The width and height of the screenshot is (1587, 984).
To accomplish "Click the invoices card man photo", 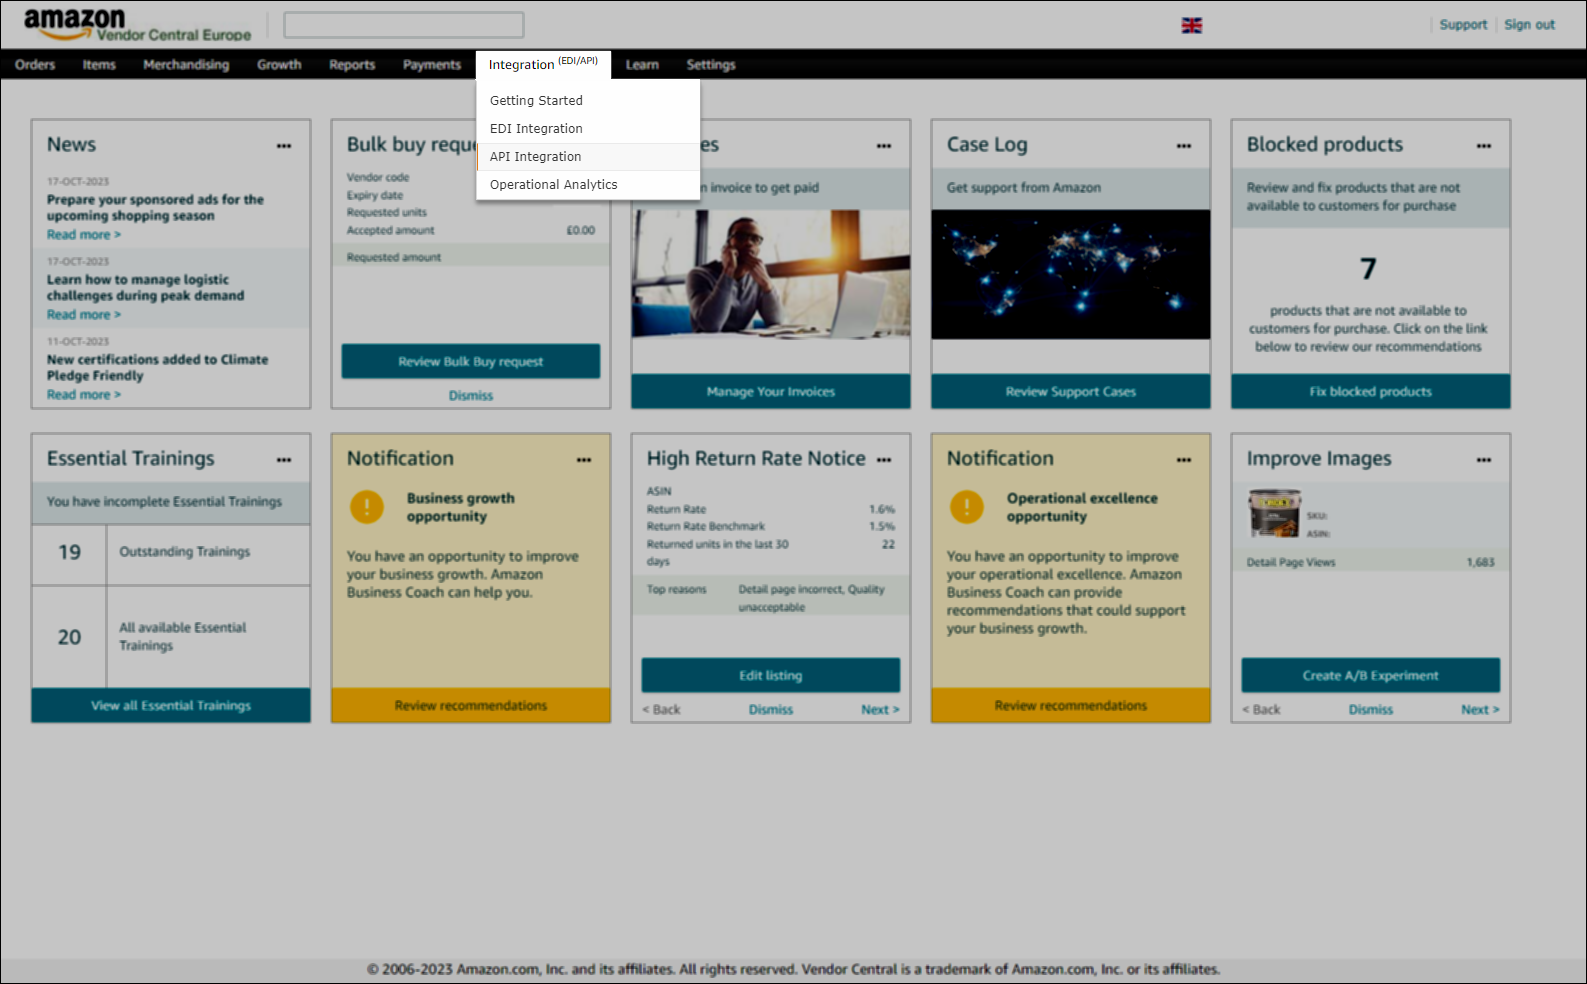I will (x=771, y=274).
